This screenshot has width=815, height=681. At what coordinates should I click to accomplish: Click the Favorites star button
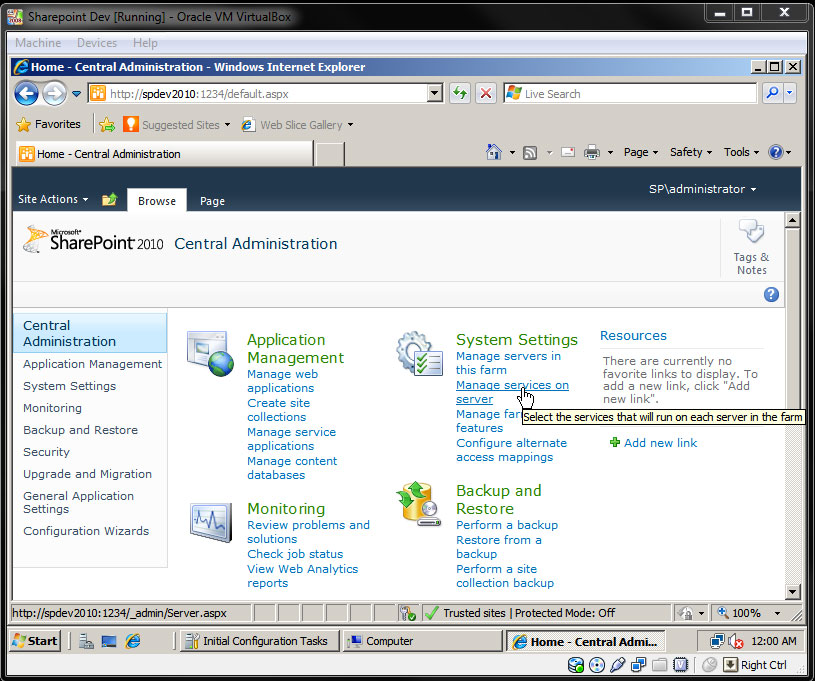point(49,124)
